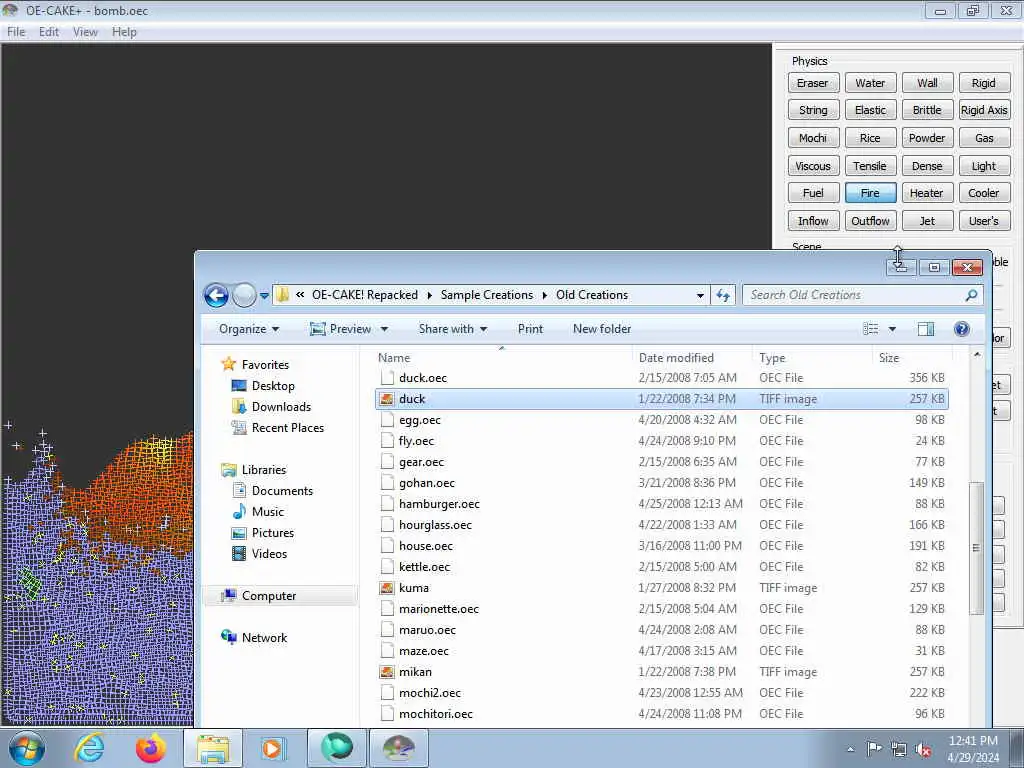The image size is (1024, 768).
Task: Toggle the preview pane icon
Action: click(x=925, y=329)
